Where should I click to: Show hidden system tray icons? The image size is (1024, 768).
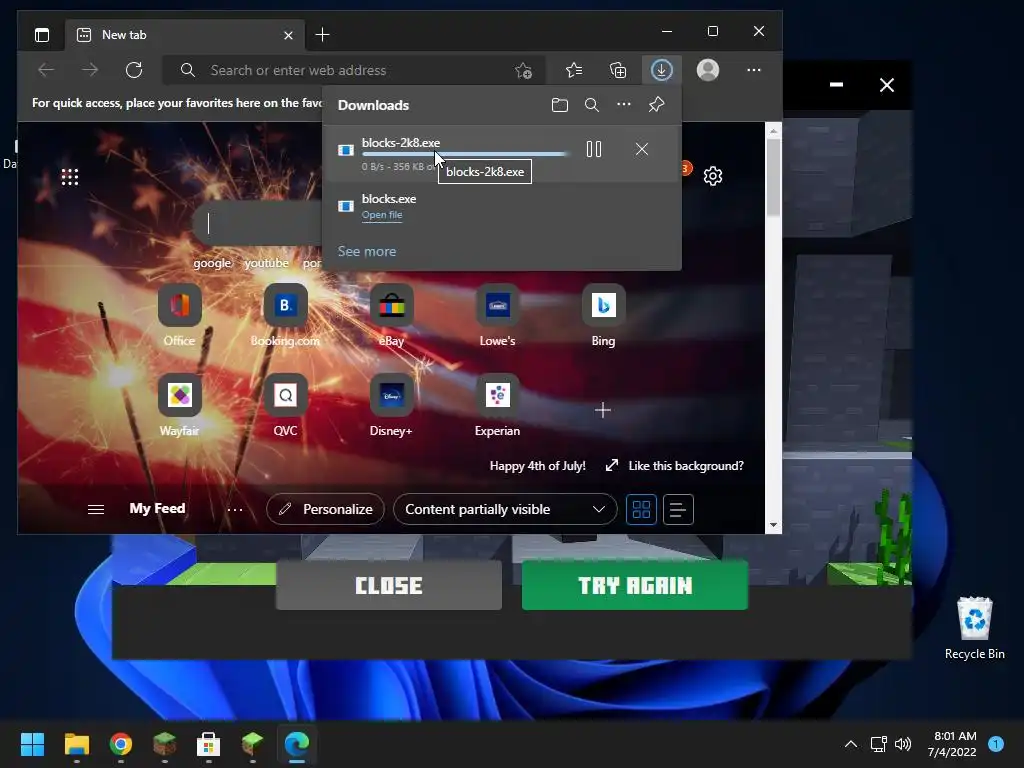tap(851, 744)
